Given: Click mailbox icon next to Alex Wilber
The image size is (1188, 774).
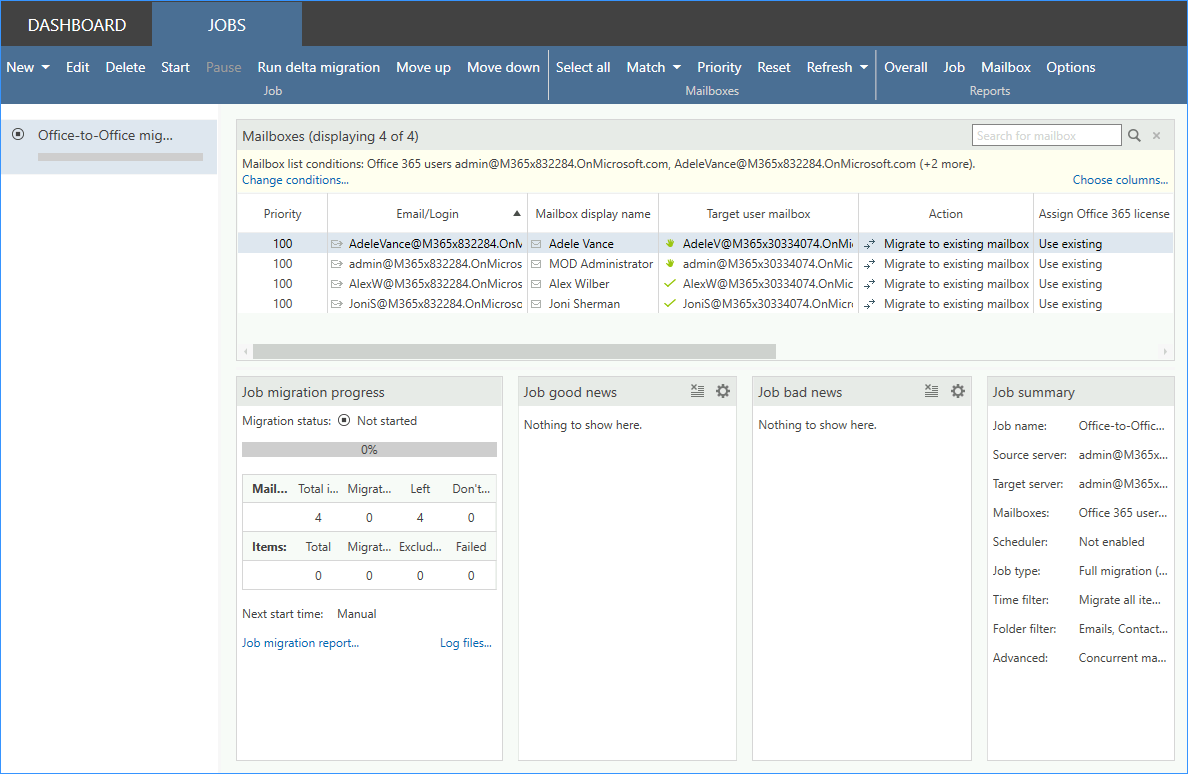Looking at the screenshot, I should pyautogui.click(x=536, y=284).
